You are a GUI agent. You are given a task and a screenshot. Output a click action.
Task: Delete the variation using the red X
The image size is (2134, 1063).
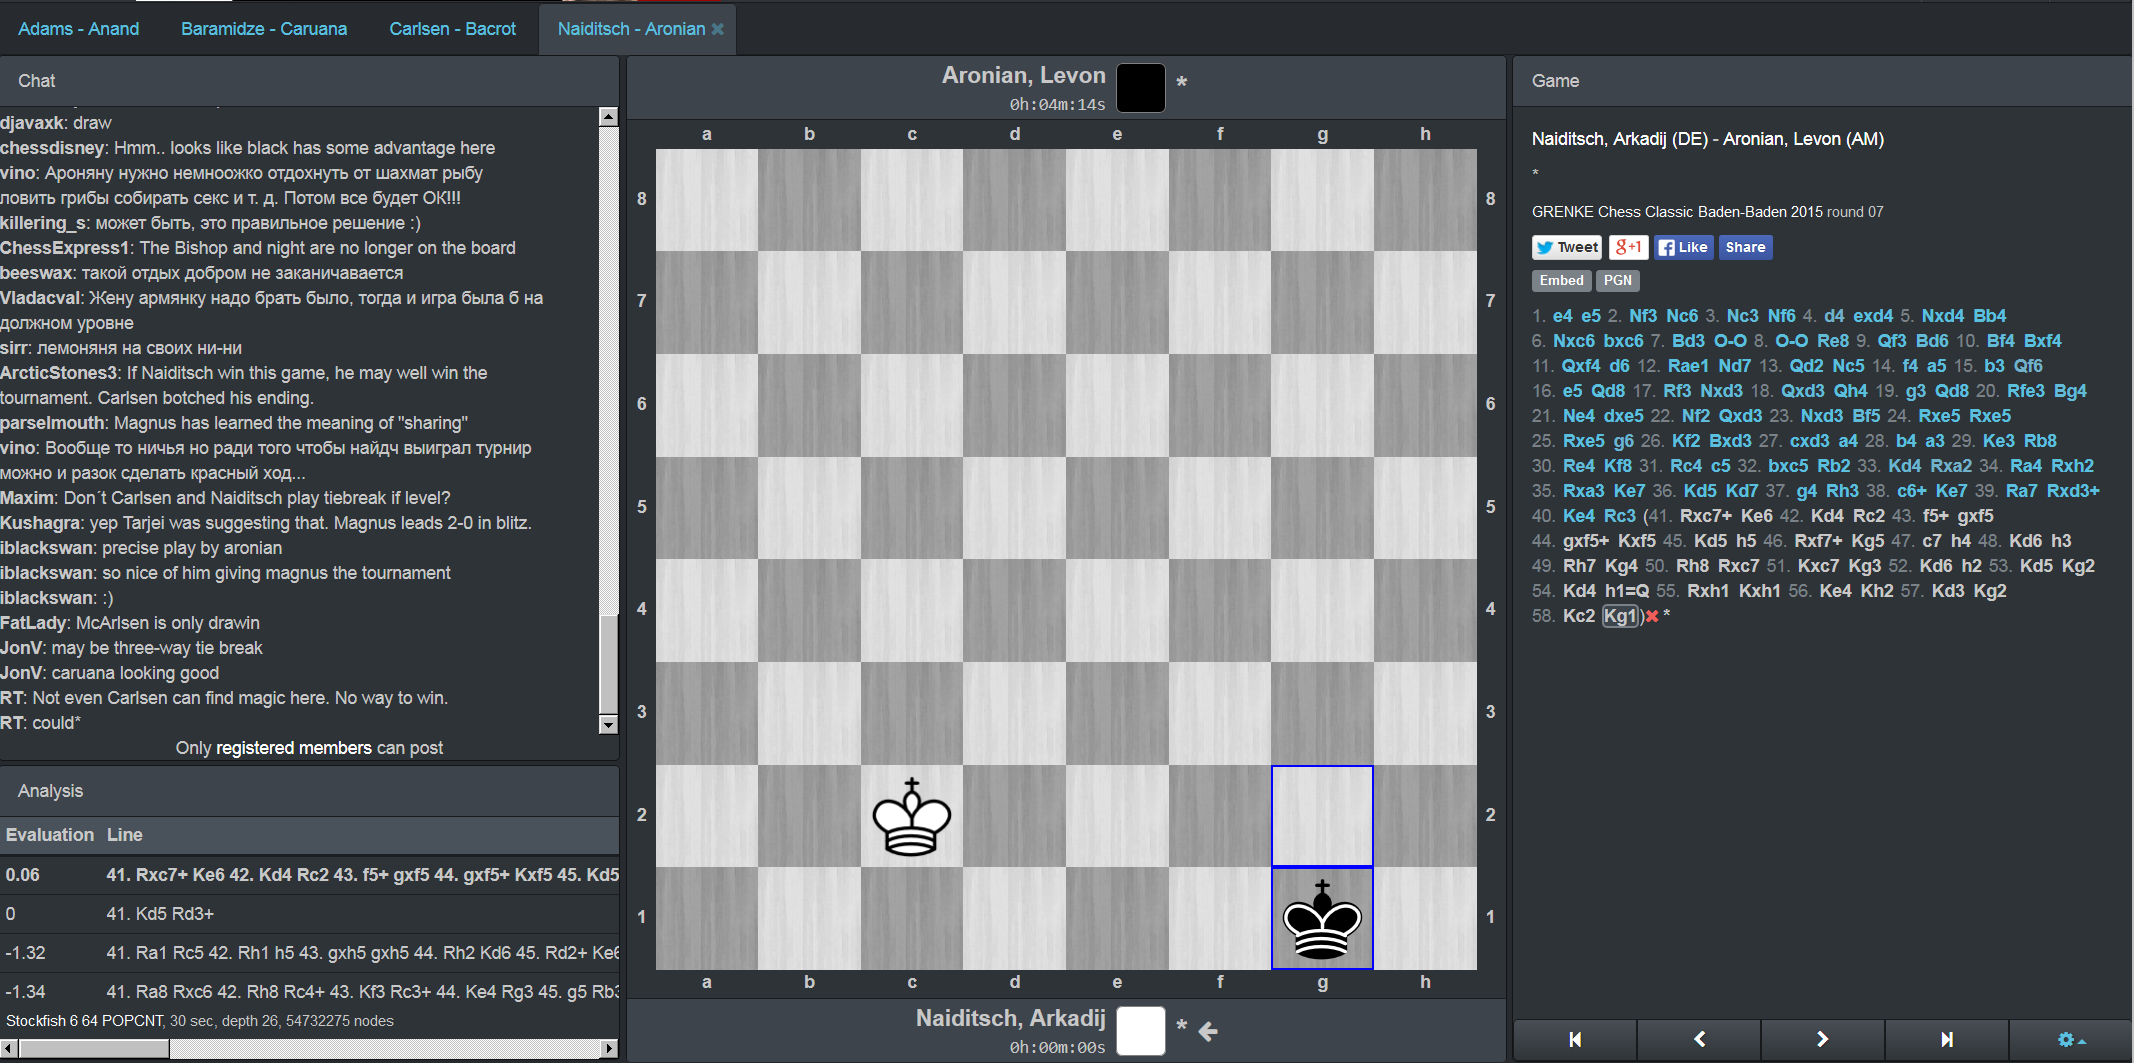click(1652, 616)
